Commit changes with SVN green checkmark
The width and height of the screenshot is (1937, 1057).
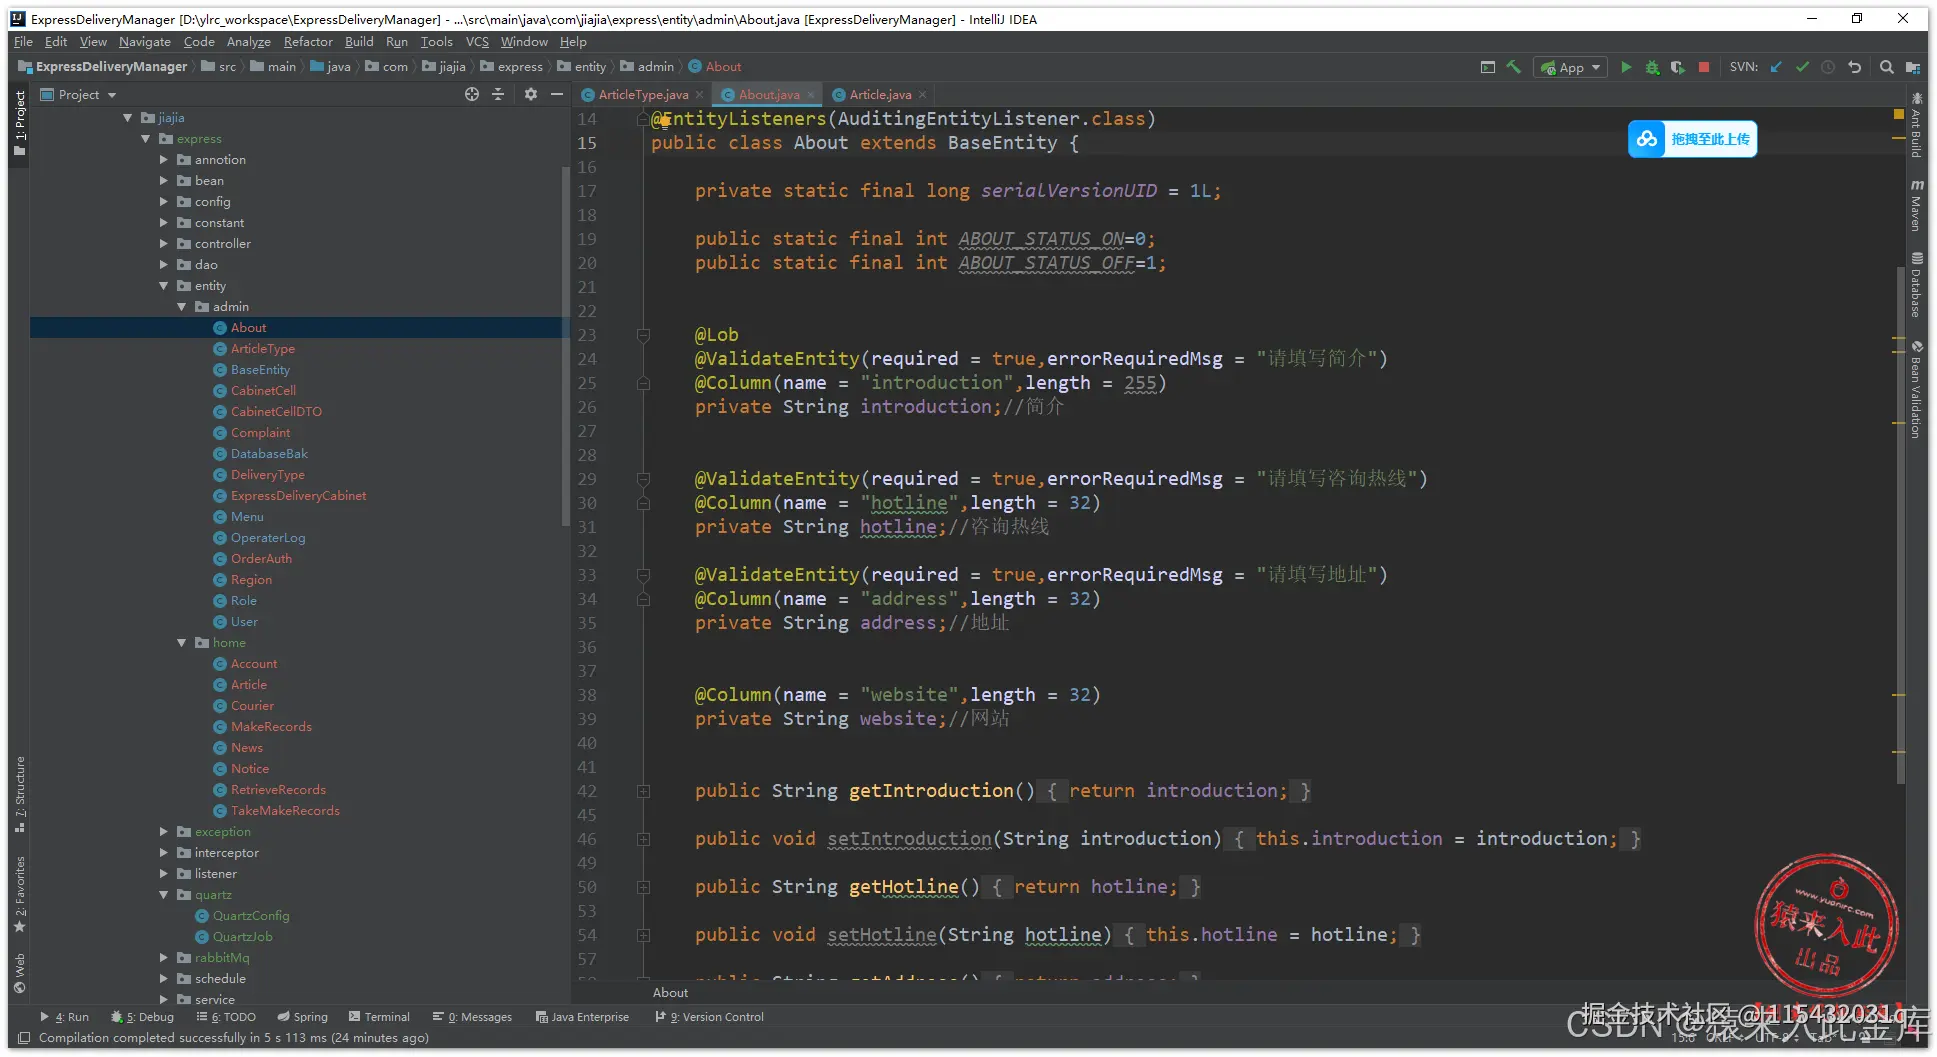click(1802, 67)
